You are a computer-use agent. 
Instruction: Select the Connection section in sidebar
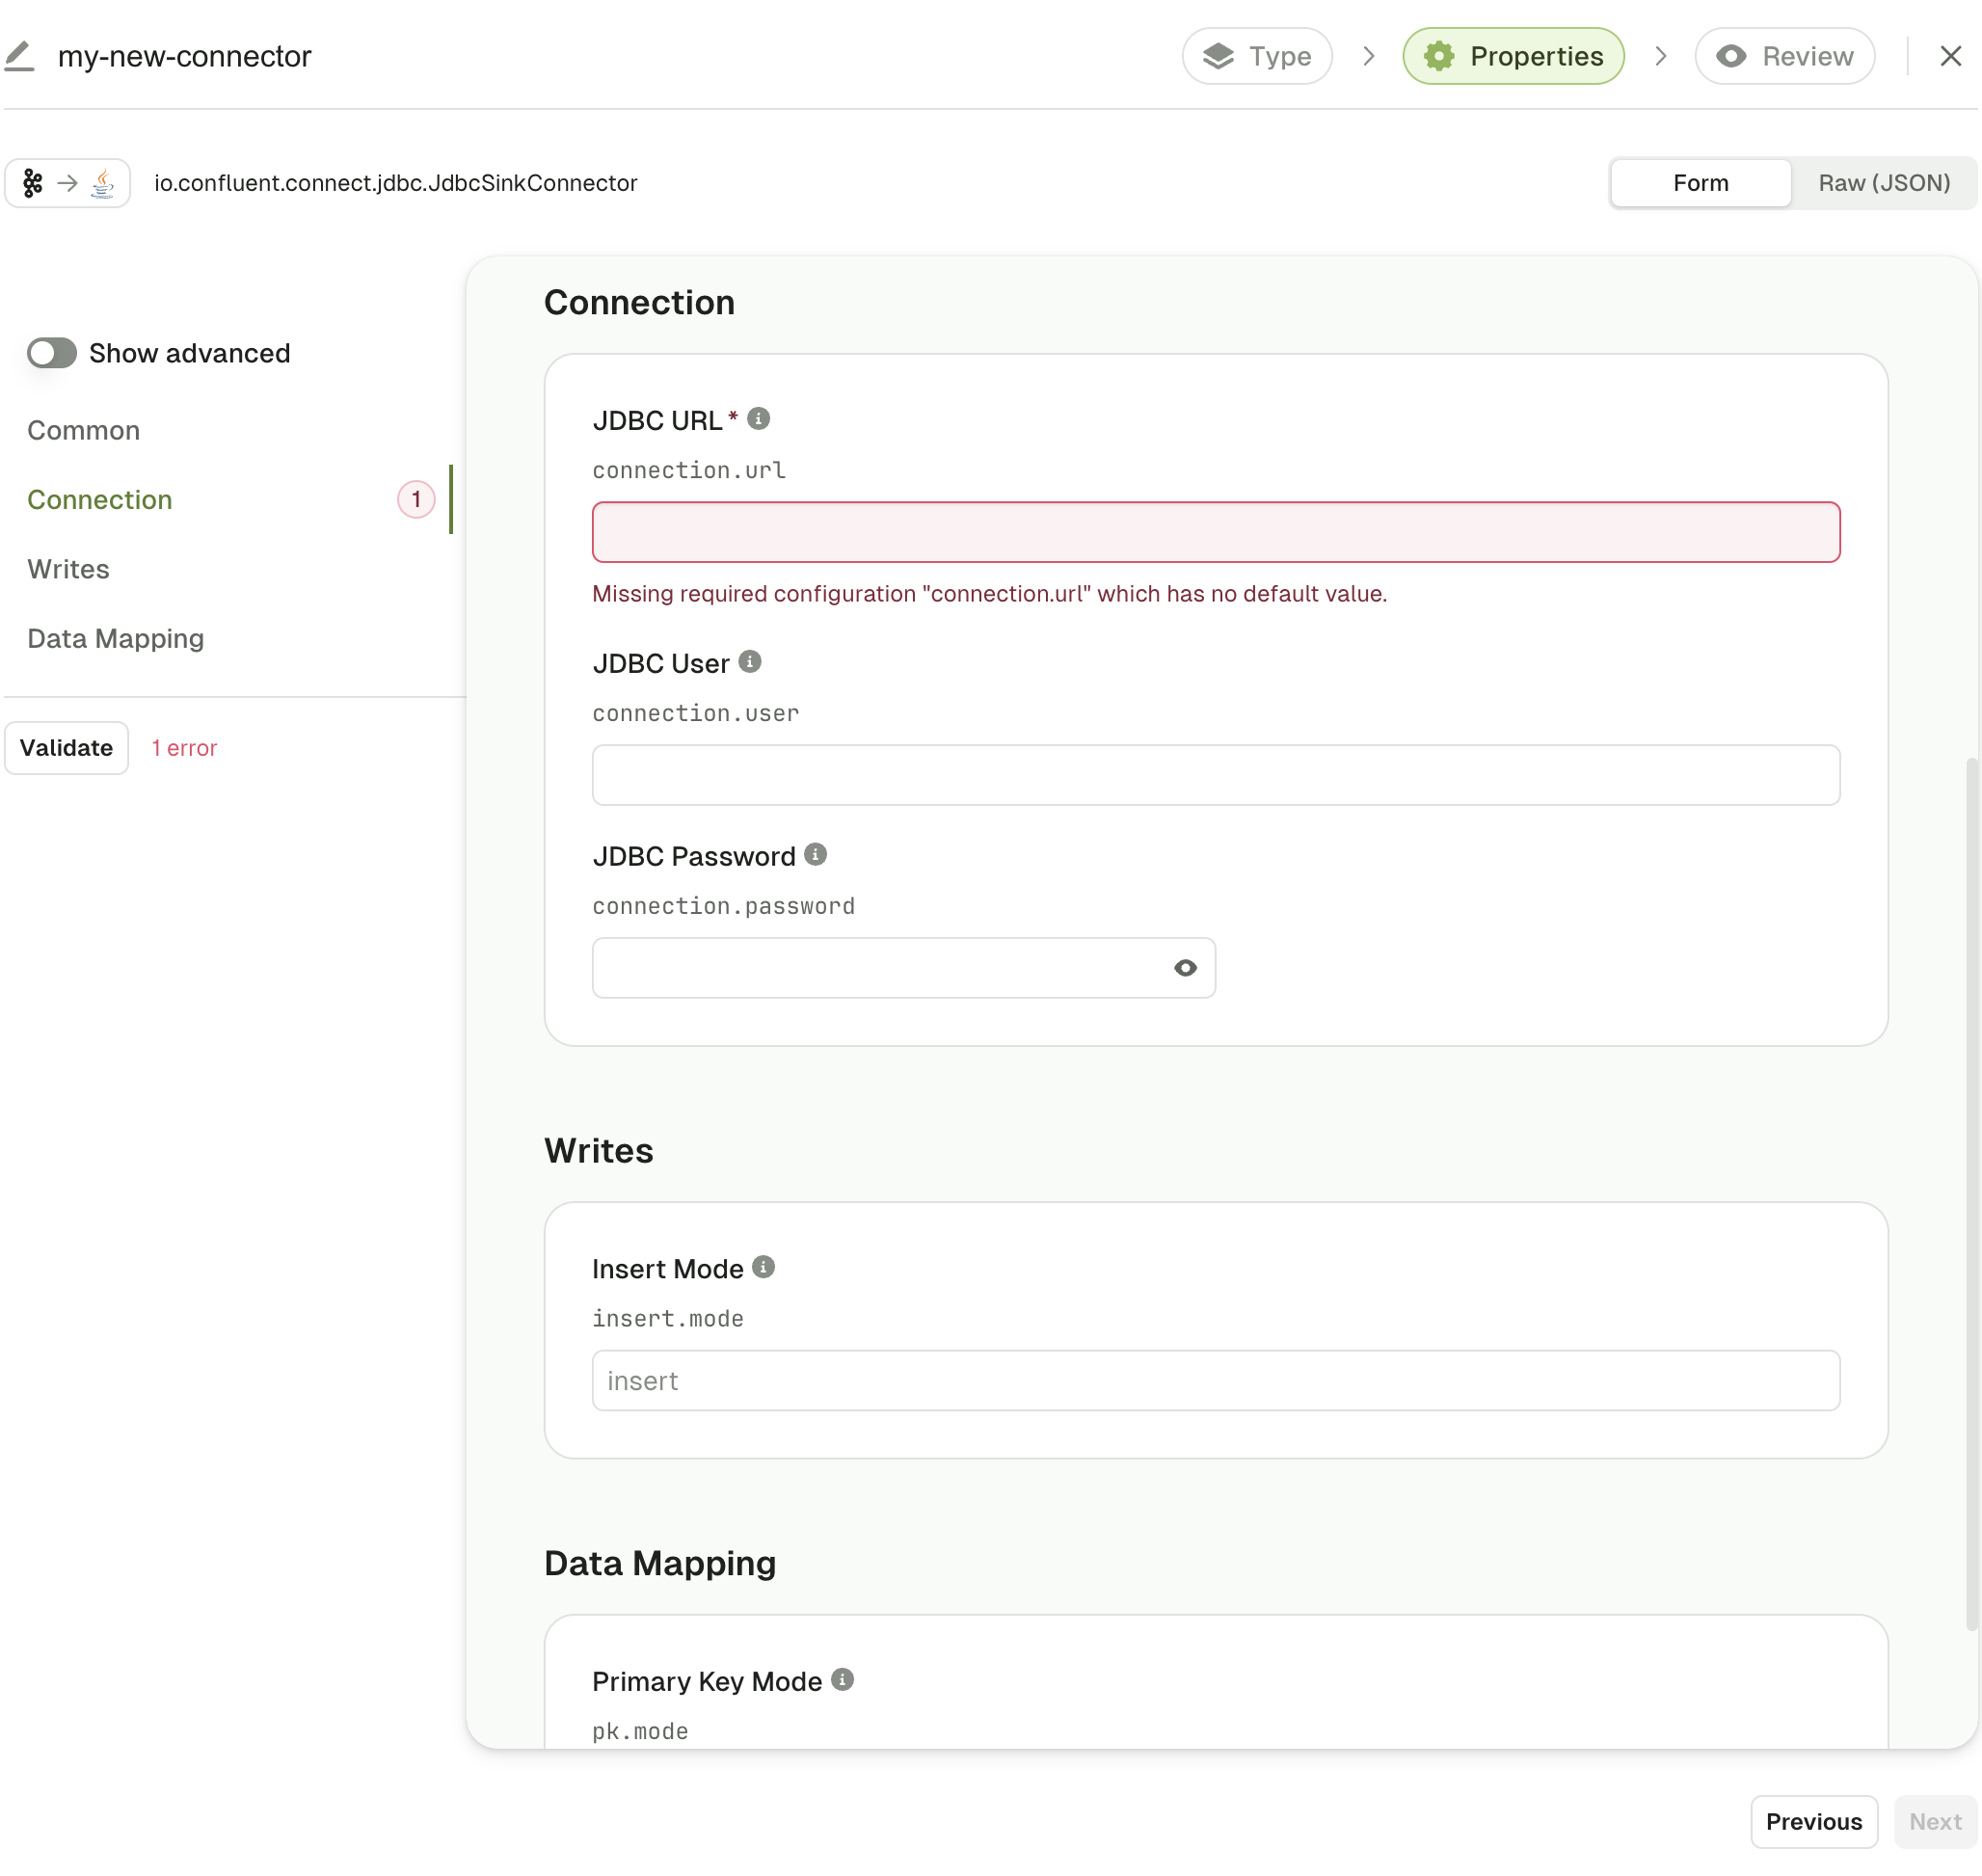(x=98, y=497)
